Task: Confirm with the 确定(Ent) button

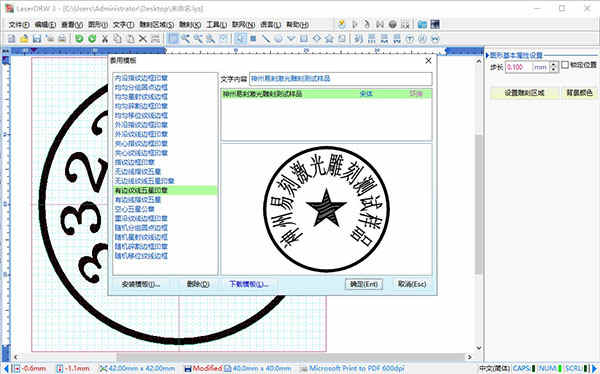Action: click(x=364, y=284)
